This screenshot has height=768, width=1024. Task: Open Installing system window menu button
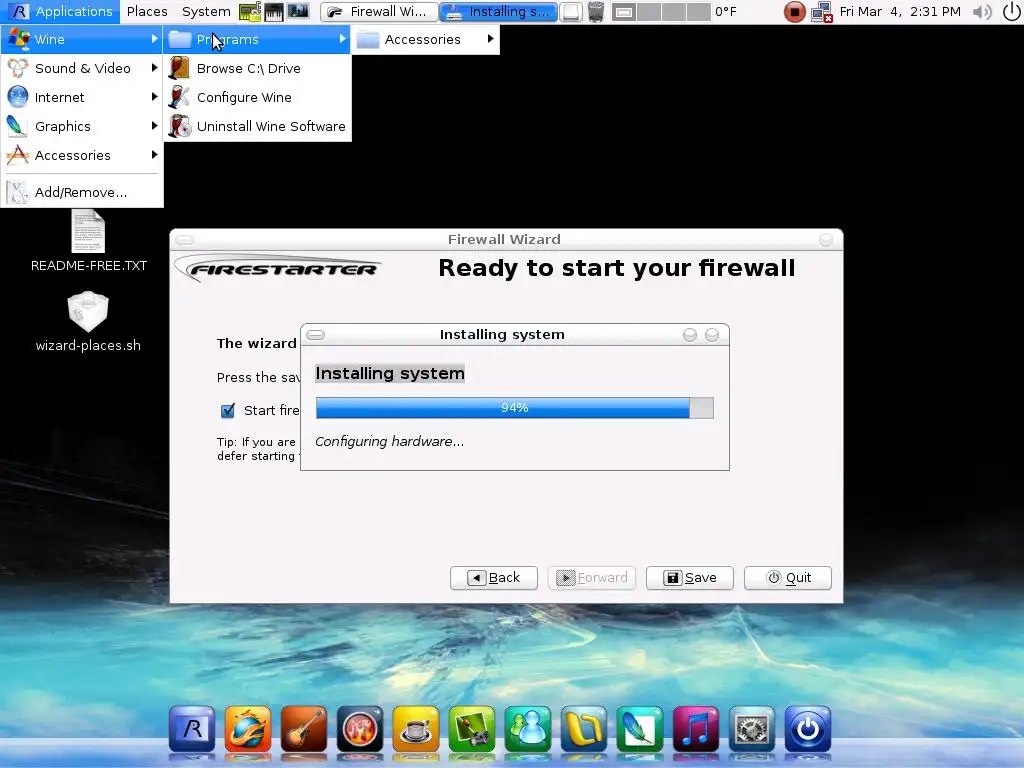(x=315, y=335)
